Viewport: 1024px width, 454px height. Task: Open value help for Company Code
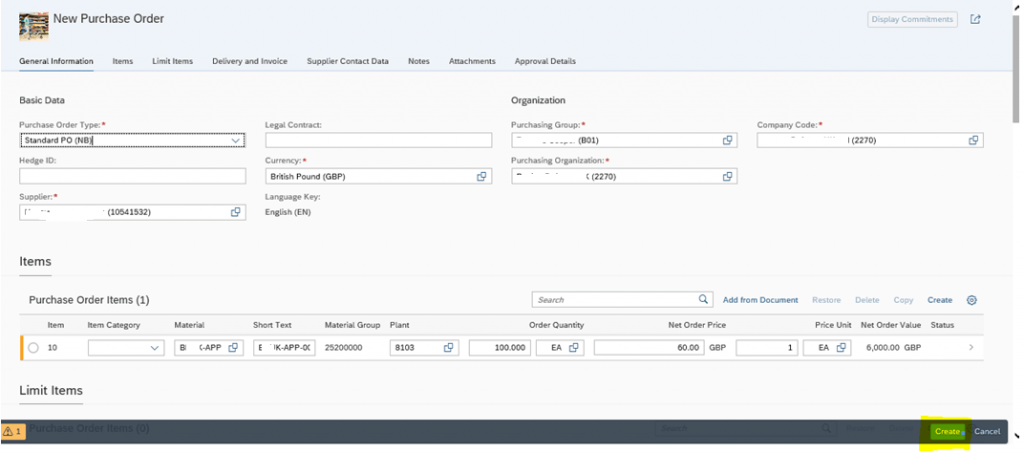[x=973, y=140]
